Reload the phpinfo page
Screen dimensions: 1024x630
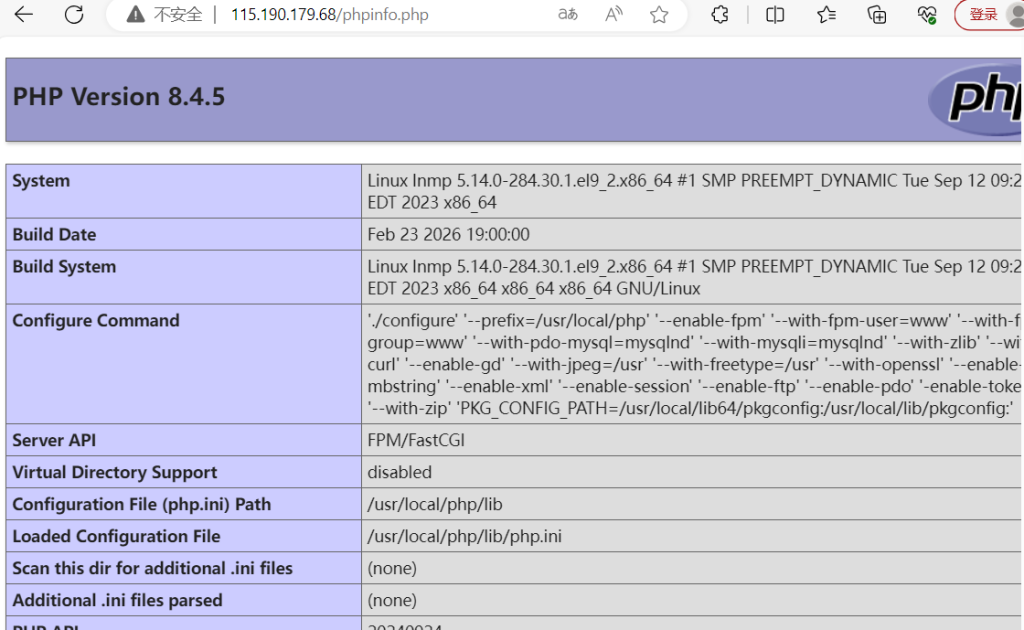coord(74,15)
